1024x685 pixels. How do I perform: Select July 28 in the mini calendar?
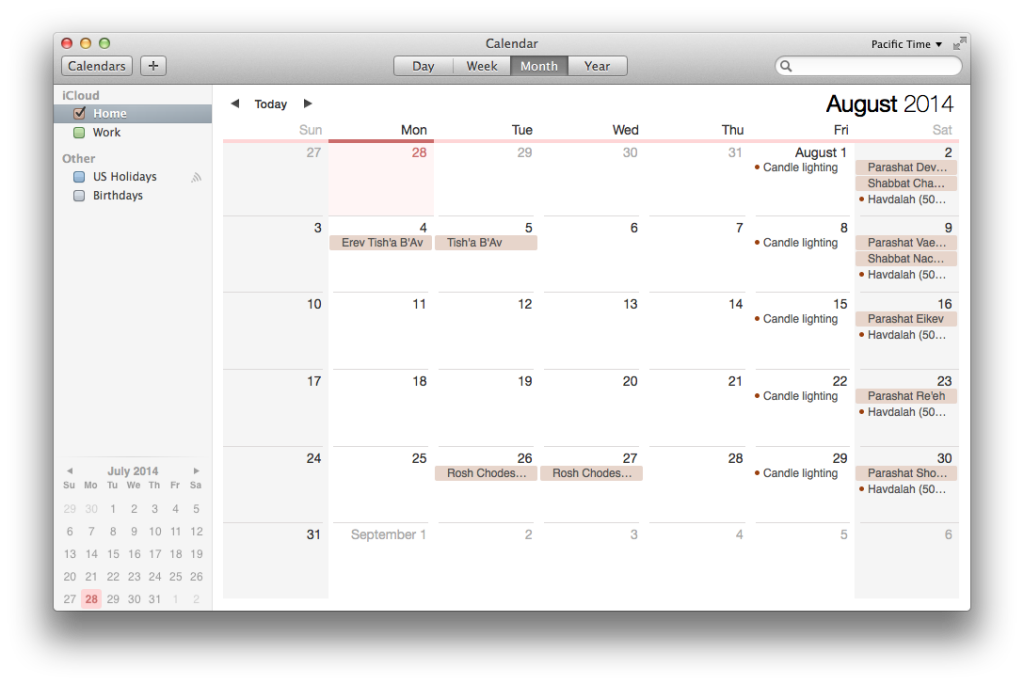[x=91, y=599]
